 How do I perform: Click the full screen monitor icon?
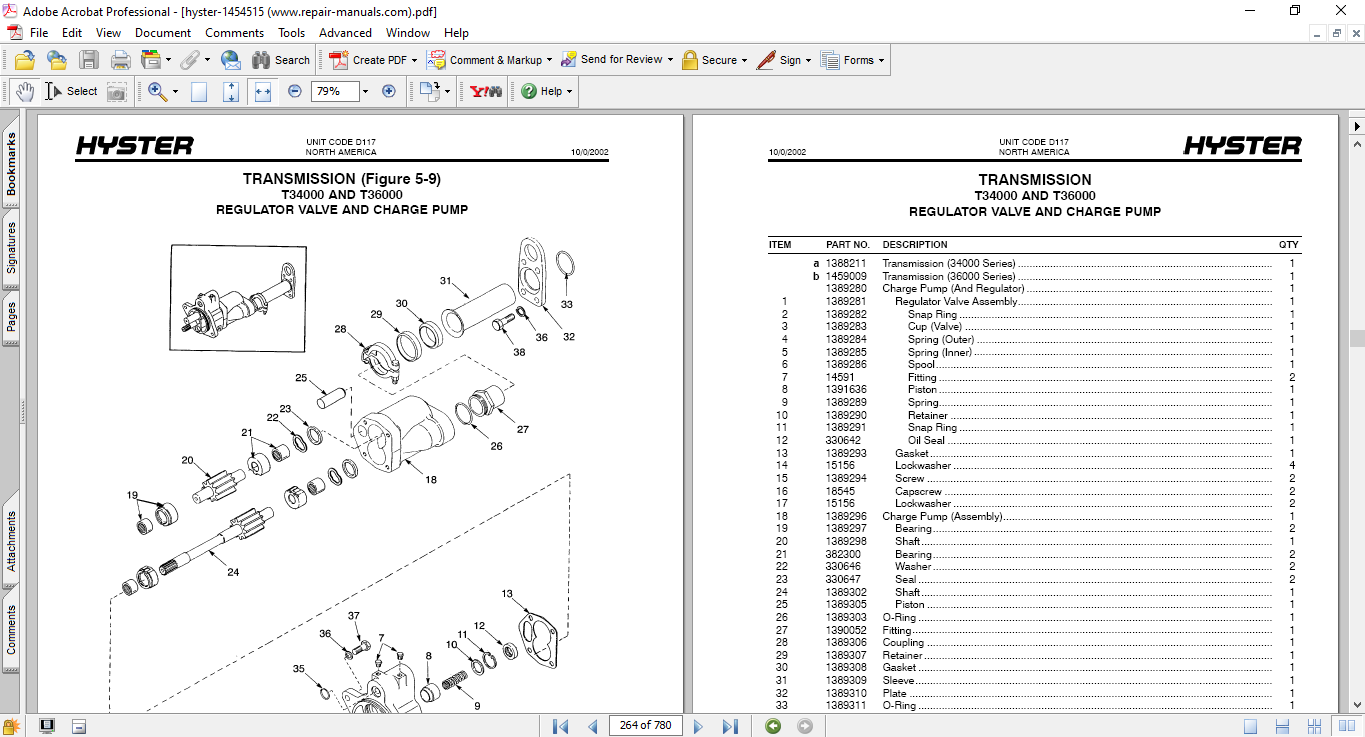(46, 726)
